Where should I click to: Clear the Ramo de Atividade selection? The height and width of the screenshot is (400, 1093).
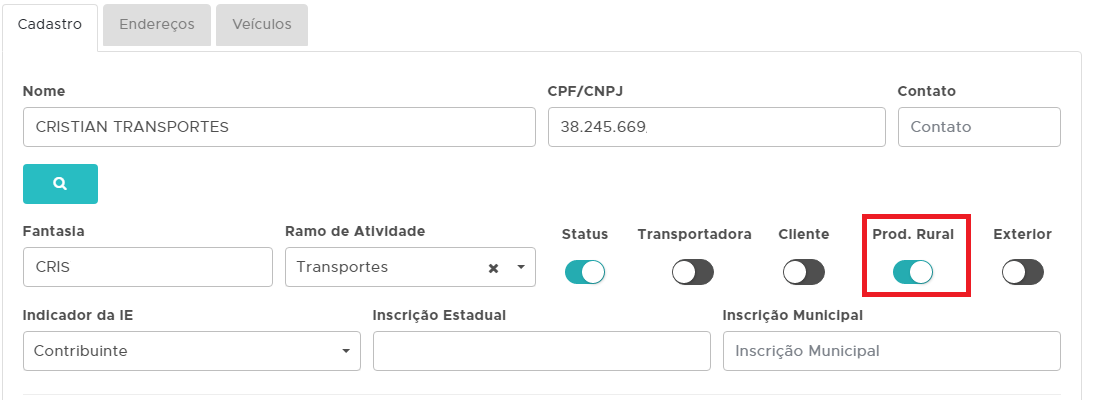(x=493, y=268)
